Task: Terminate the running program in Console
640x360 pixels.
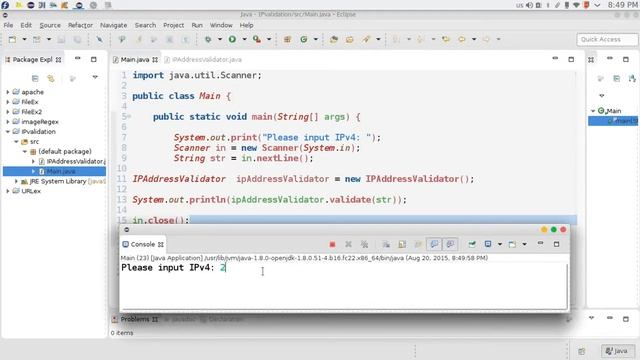Action: point(332,244)
